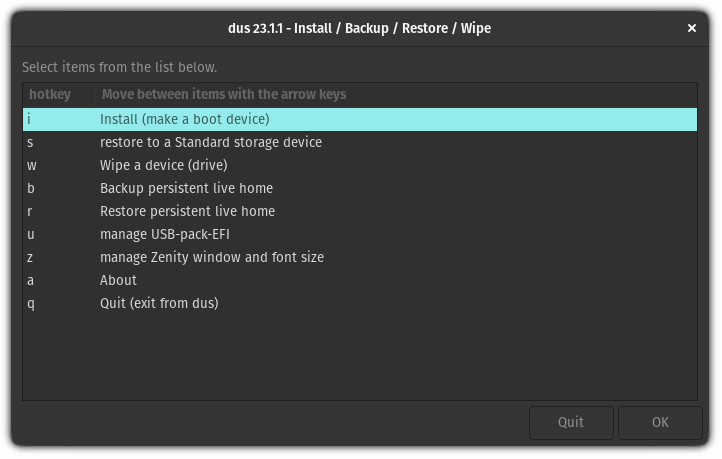Choose restore to a Standard storage device

pos(211,142)
